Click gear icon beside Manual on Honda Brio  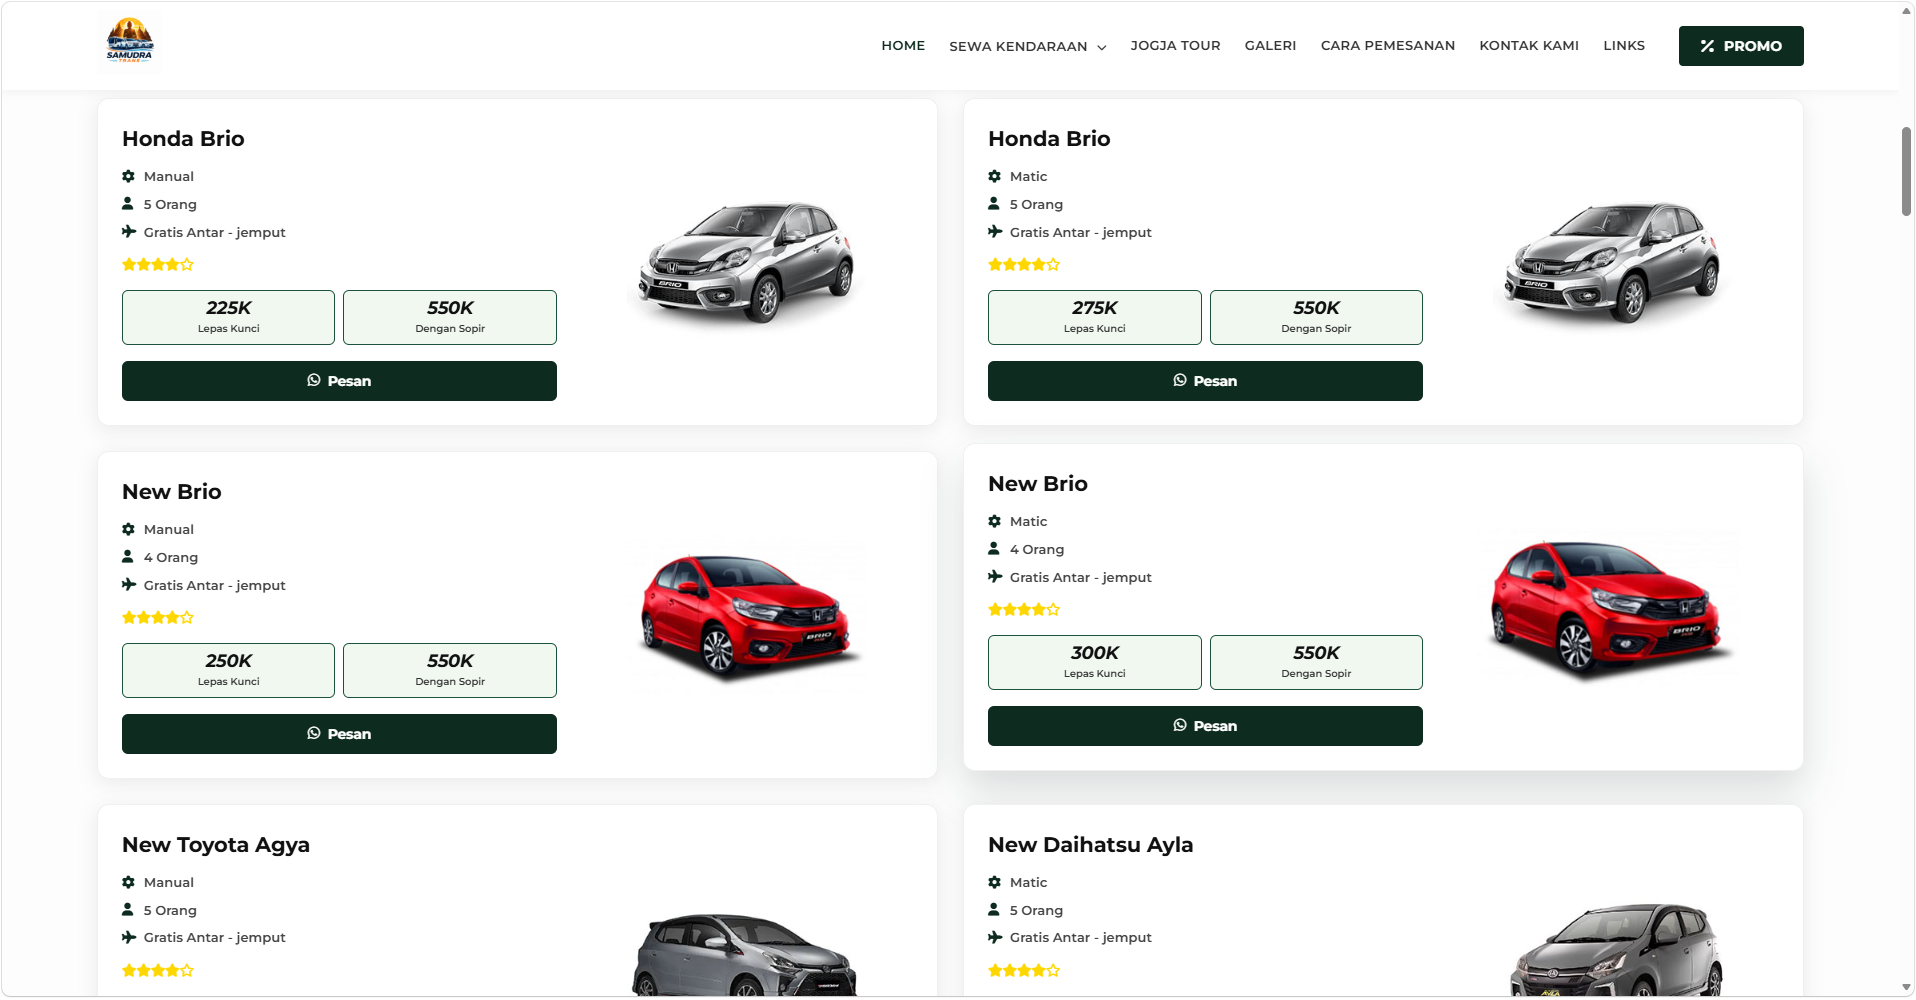(128, 176)
